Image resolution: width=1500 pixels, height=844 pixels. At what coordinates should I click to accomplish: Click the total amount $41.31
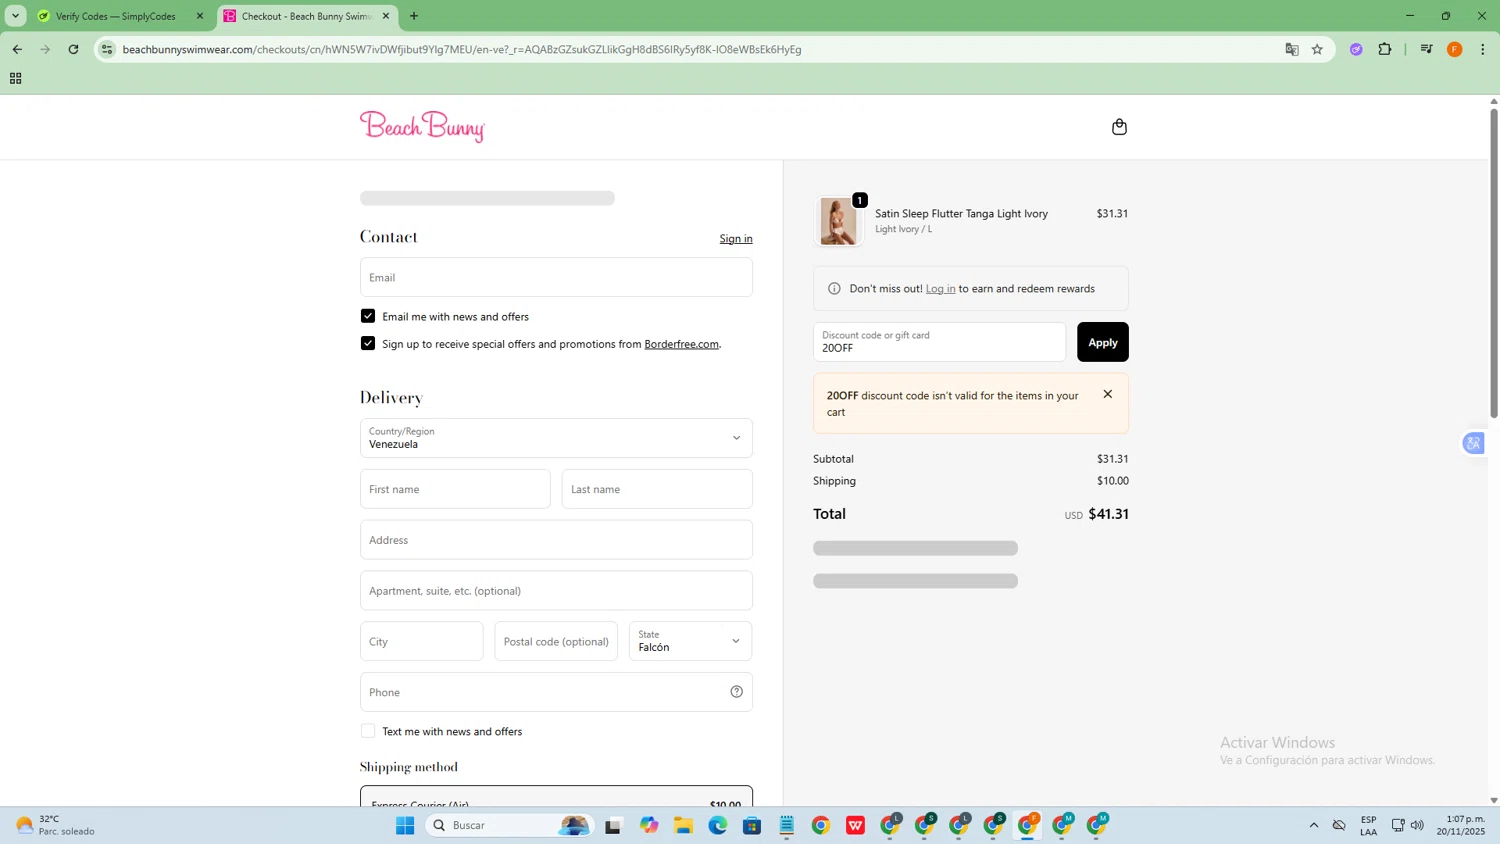pos(1108,514)
